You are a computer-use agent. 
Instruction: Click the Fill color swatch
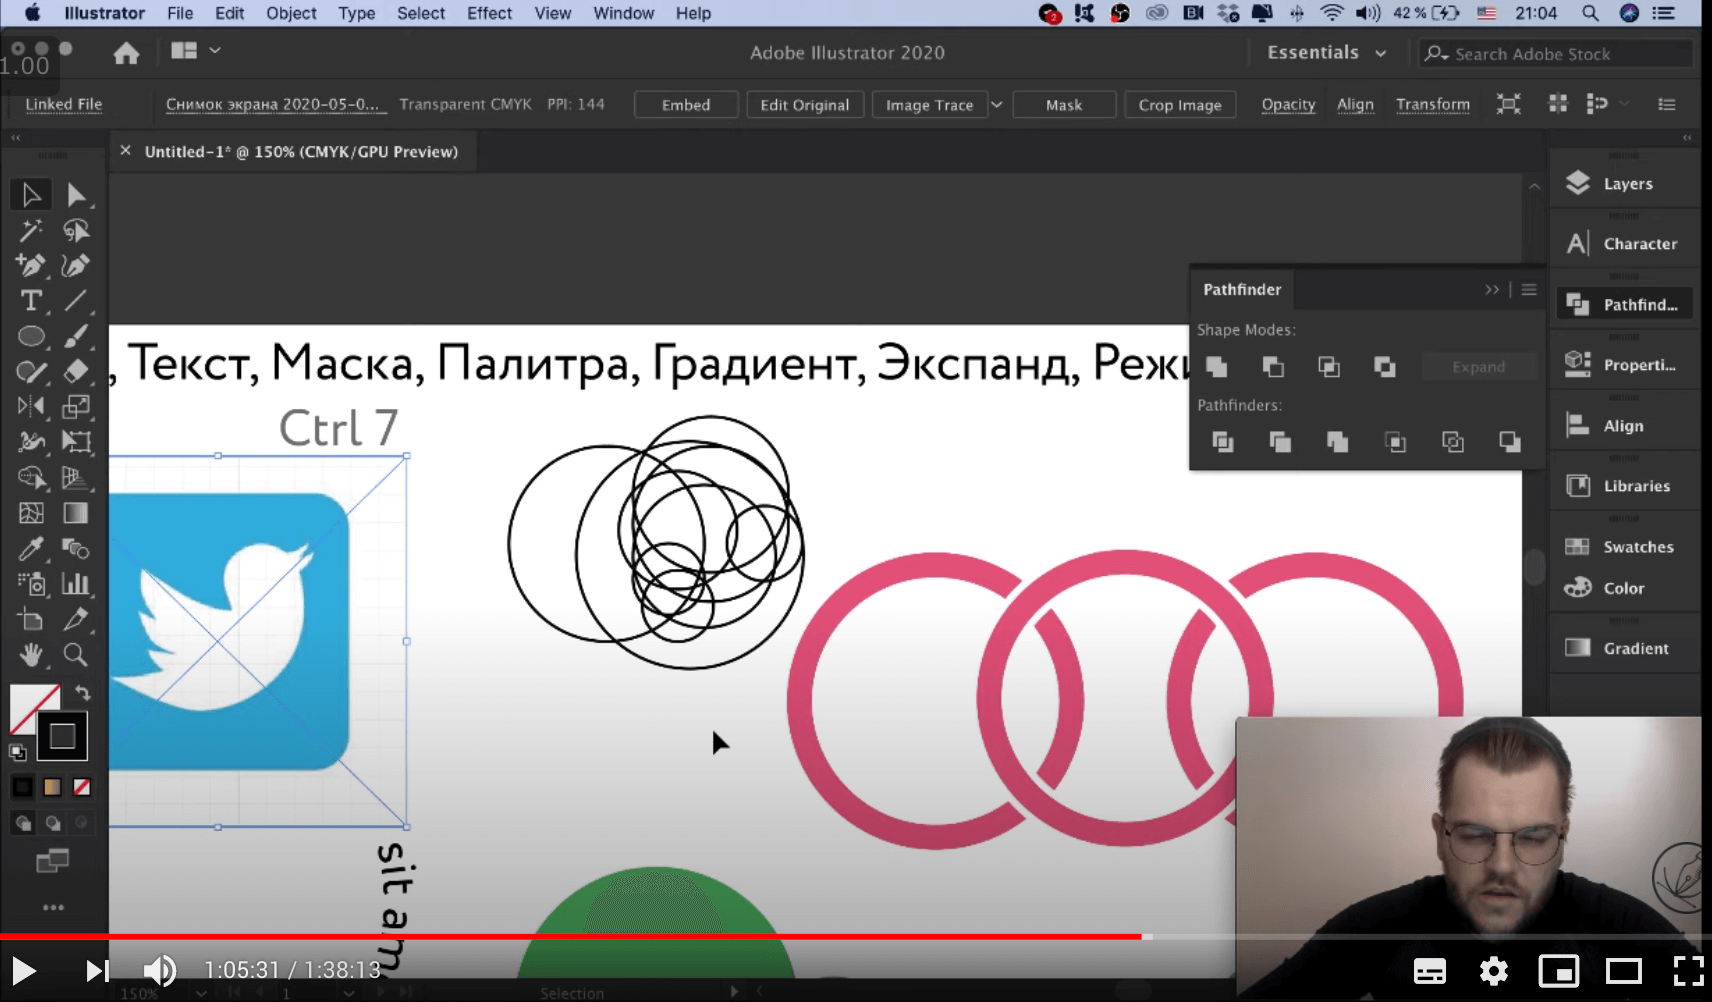click(33, 707)
